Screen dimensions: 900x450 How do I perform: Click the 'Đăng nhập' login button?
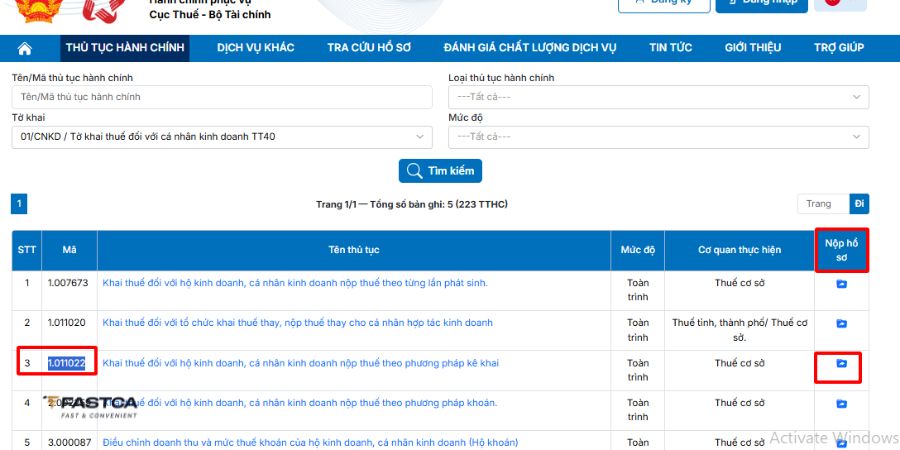[x=761, y=4]
